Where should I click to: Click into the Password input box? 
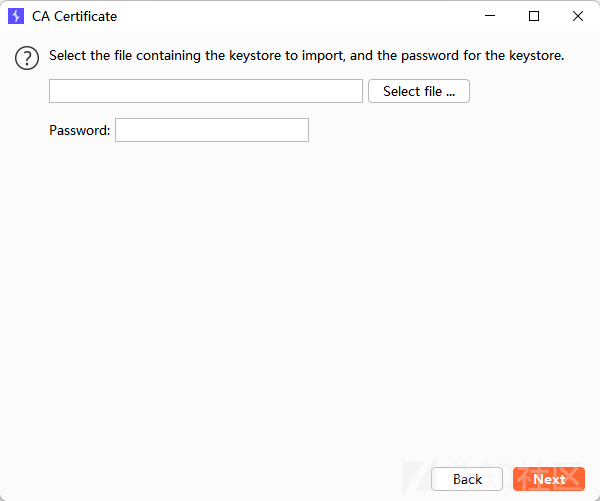[x=212, y=130]
